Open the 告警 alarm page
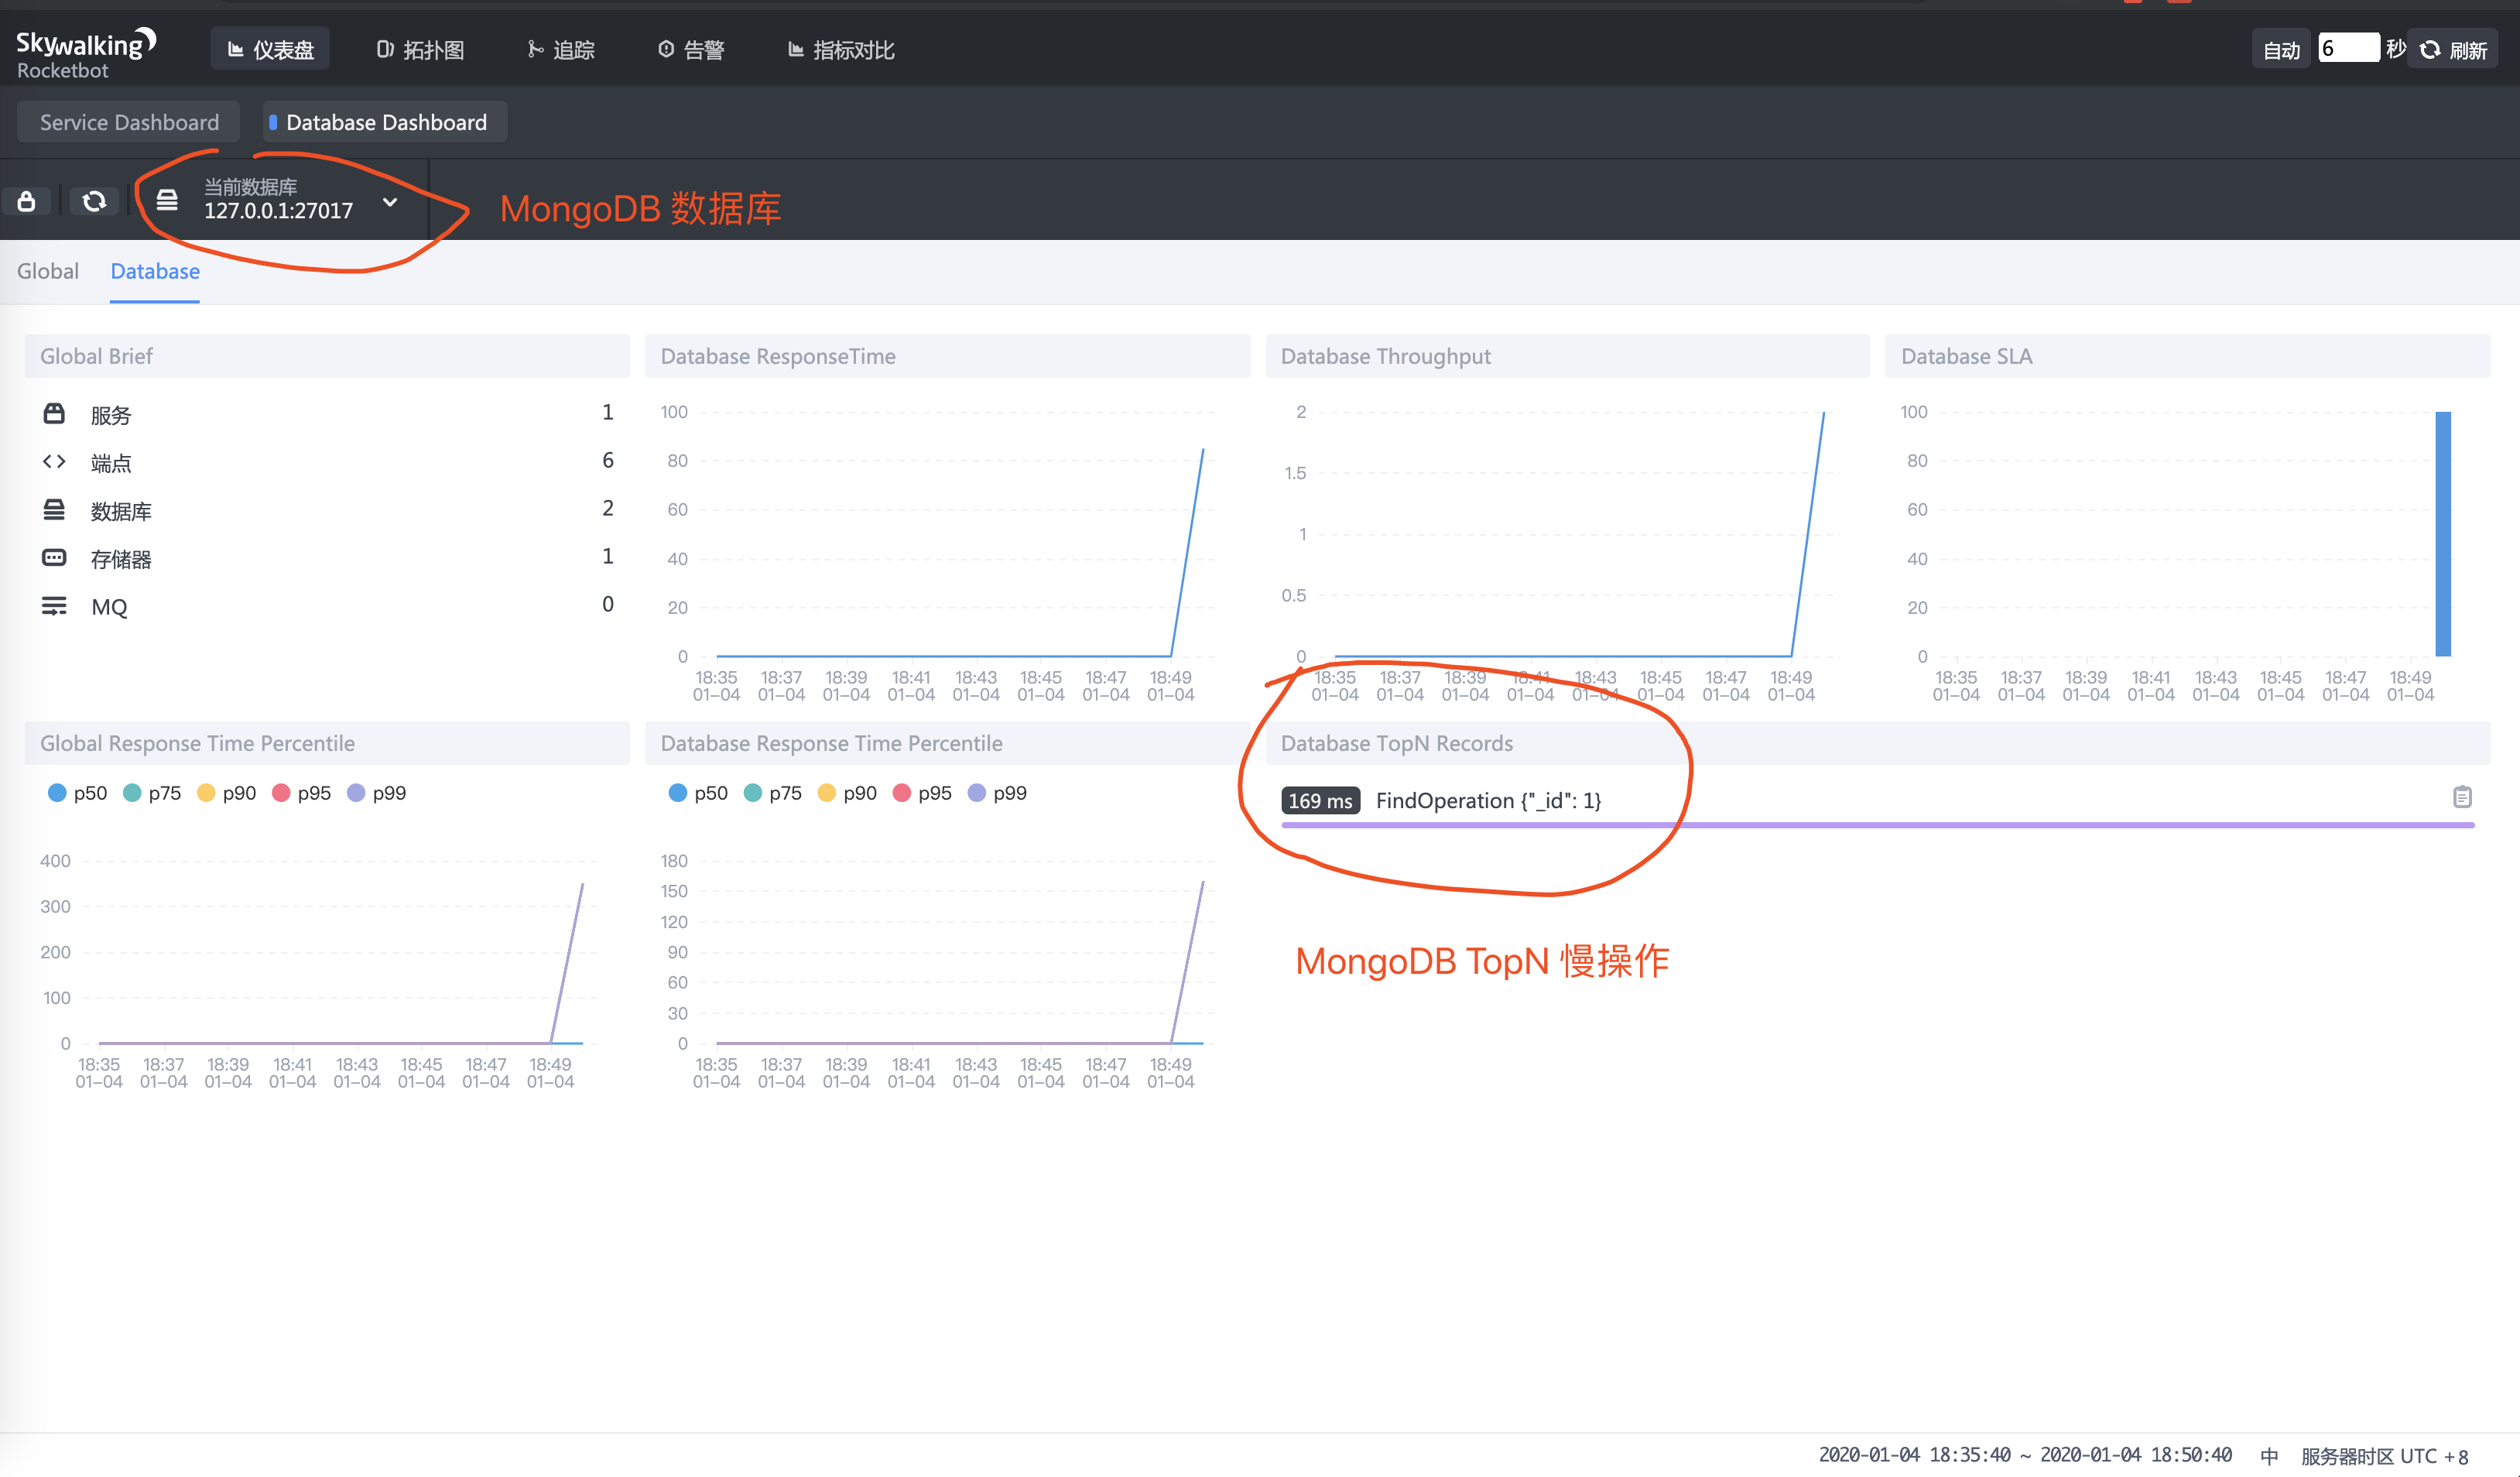 [x=691, y=49]
